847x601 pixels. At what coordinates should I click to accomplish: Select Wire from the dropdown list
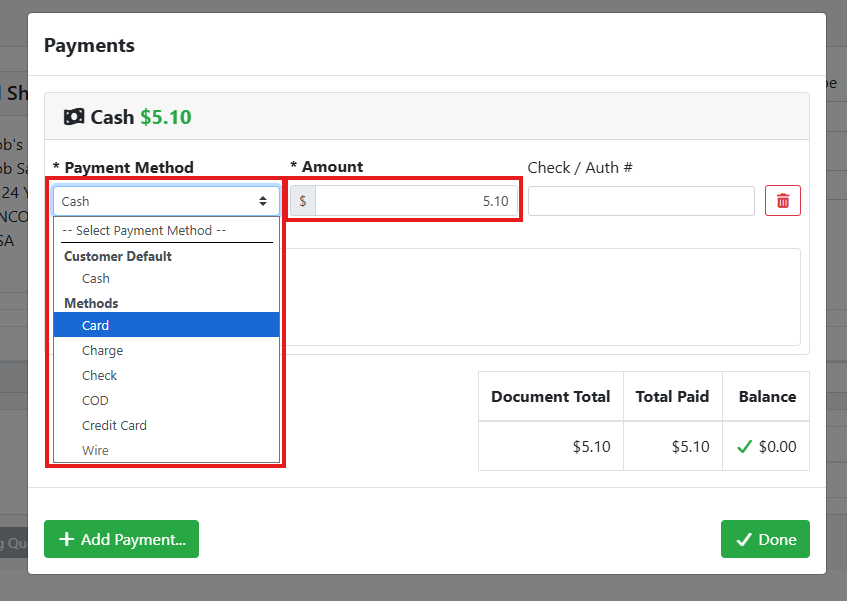coord(95,450)
